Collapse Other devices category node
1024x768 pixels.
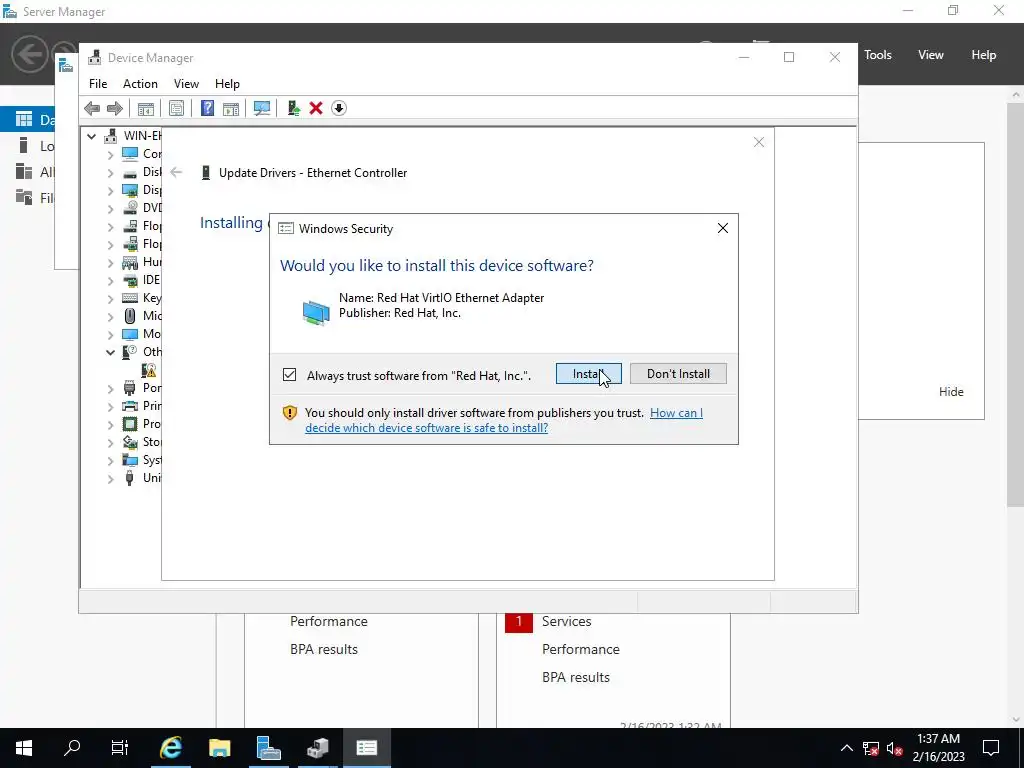coord(110,353)
